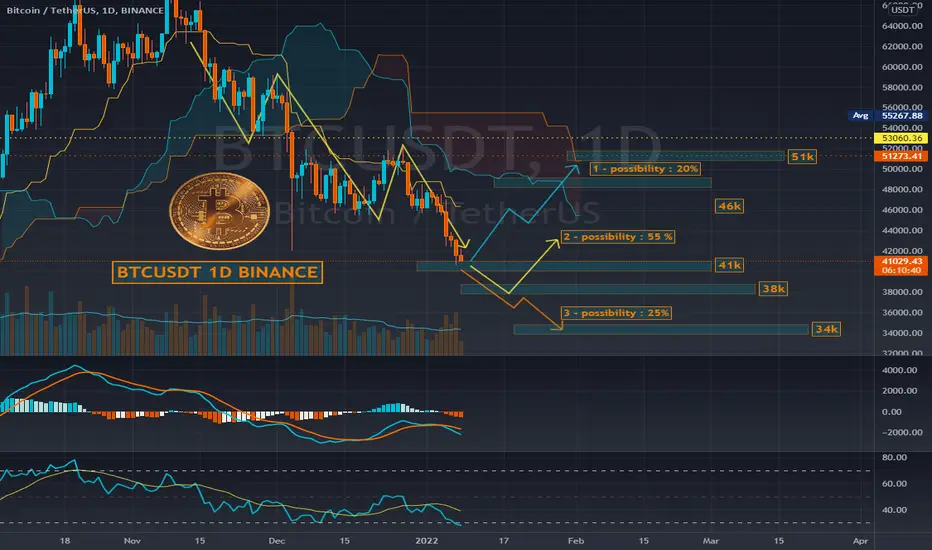Select the 51k target label

click(x=802, y=156)
